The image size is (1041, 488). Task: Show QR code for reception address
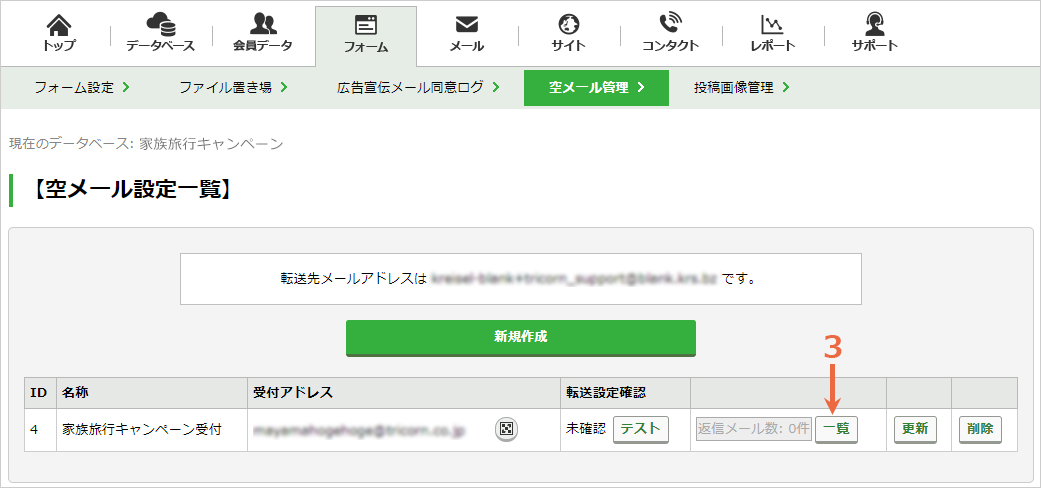click(507, 430)
